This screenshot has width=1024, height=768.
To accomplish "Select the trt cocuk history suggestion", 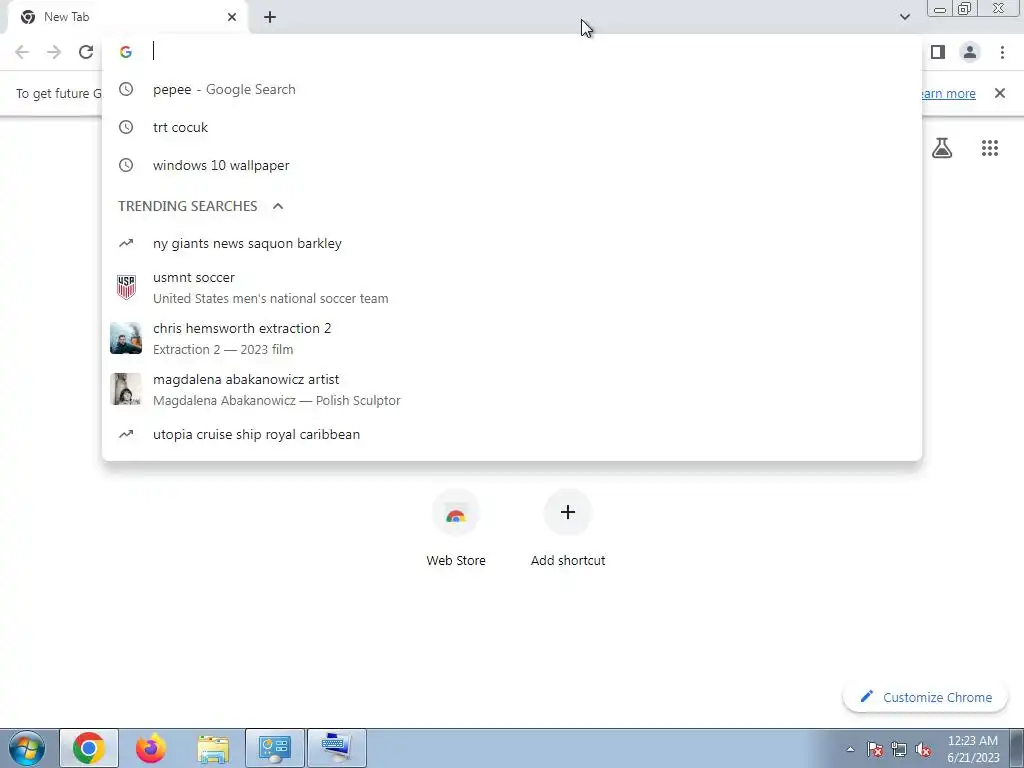I will (512, 127).
